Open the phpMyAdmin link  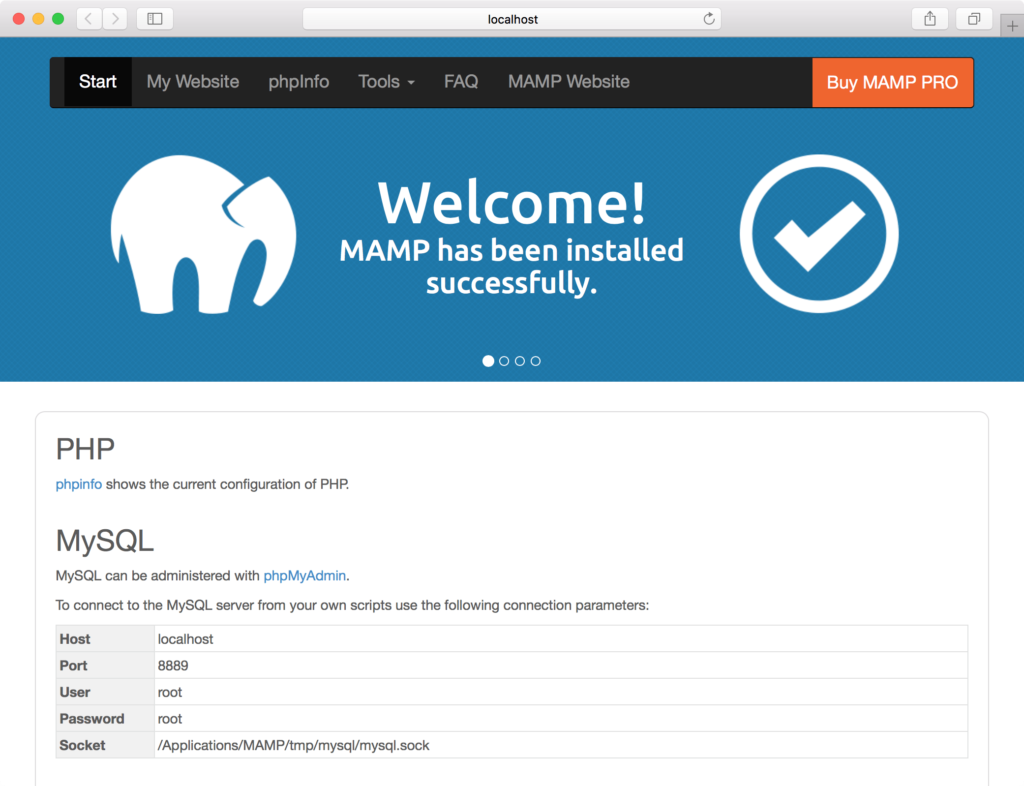[x=304, y=576]
